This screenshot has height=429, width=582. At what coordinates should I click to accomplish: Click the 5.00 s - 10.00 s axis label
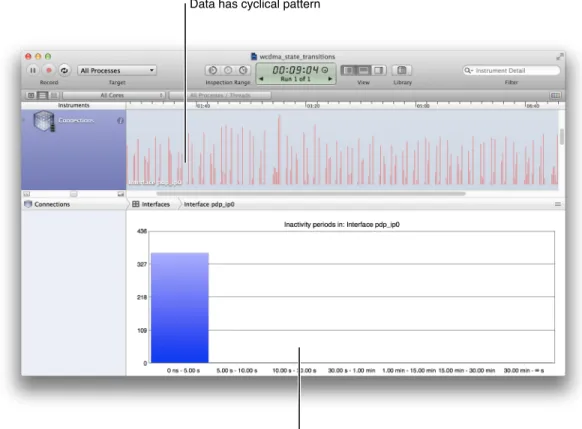tap(237, 370)
